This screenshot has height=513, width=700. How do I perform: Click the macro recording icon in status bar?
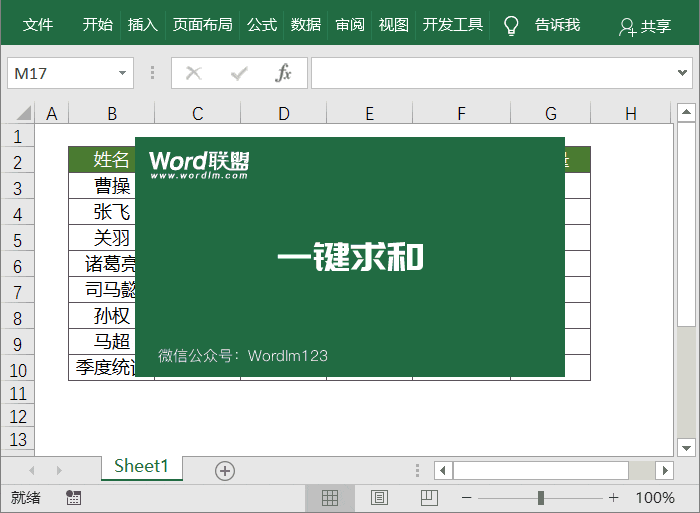pyautogui.click(x=73, y=497)
